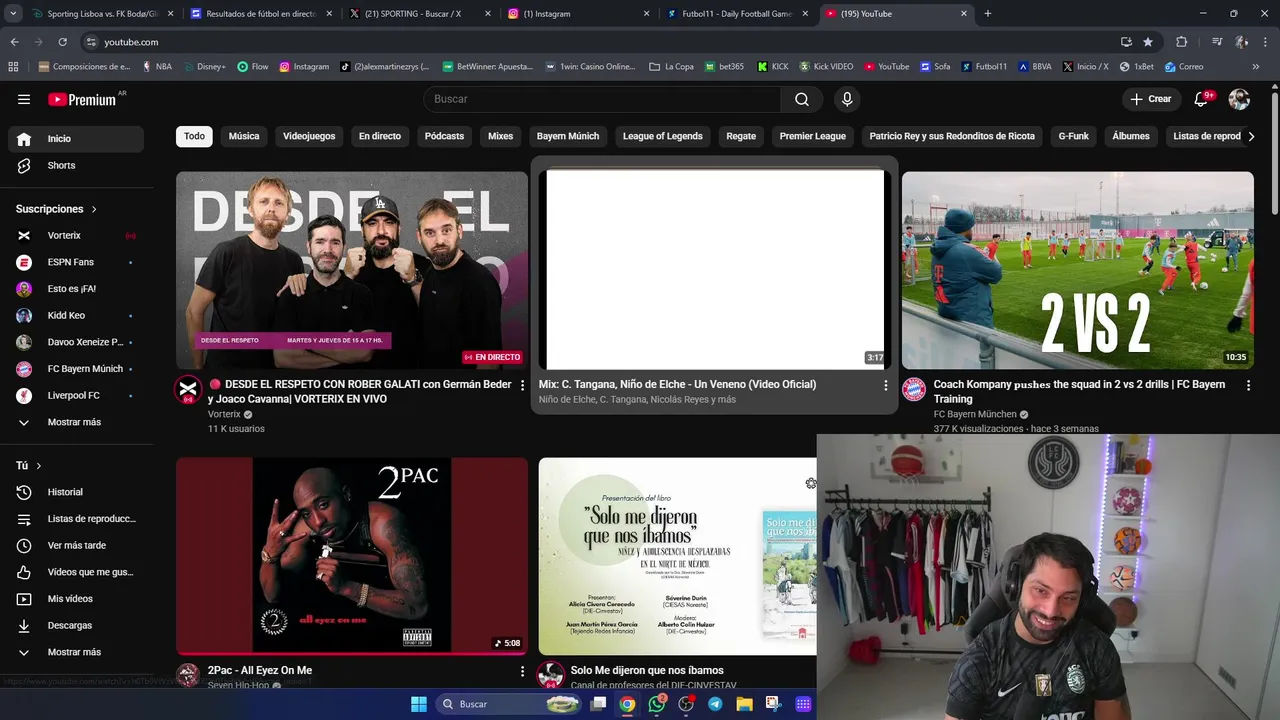Open Descargas in the sidebar
1280x720 pixels.
click(x=76, y=625)
